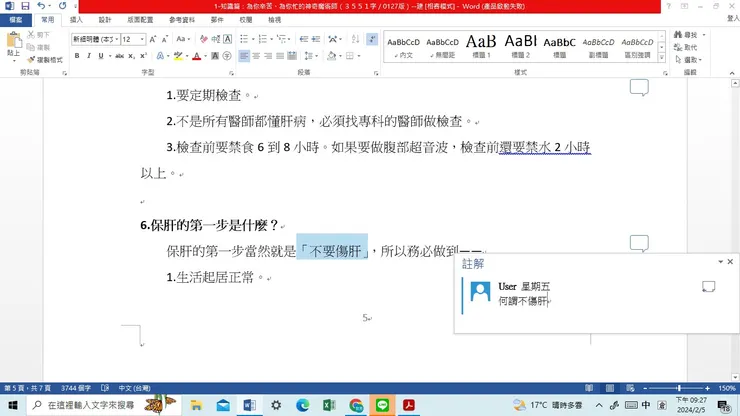Apply the 標題 2 heading style
Image resolution: width=740 pixels, height=416 pixels.
521,46
